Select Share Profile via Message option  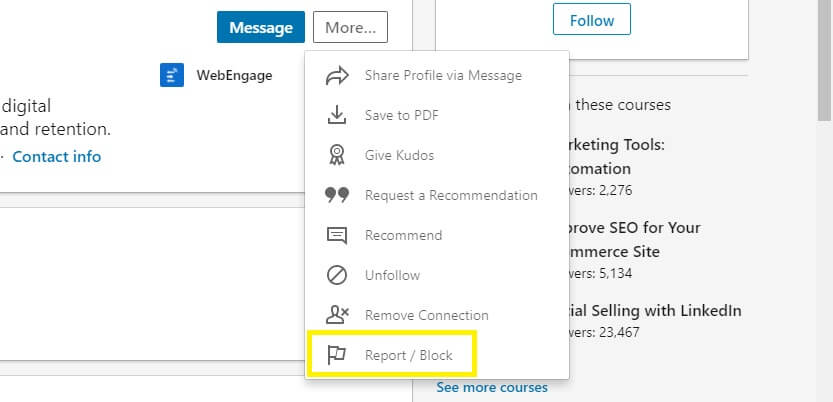[x=437, y=76]
